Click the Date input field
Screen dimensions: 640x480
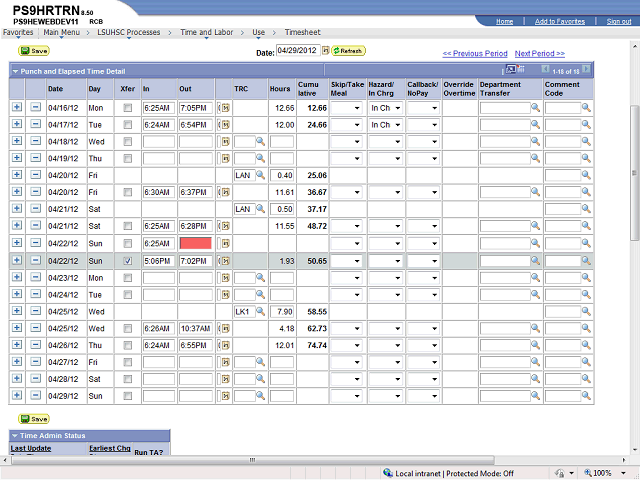(298, 50)
